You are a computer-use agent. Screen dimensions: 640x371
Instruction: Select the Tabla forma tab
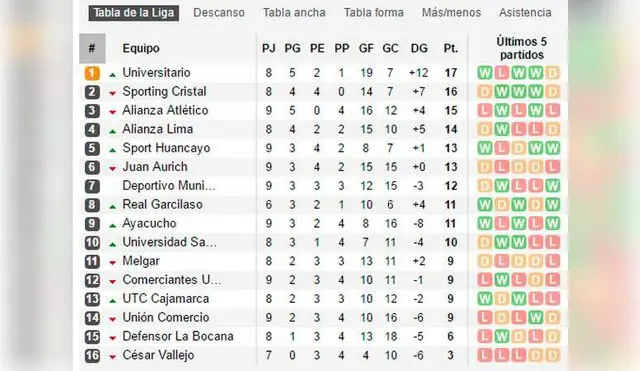pos(373,13)
